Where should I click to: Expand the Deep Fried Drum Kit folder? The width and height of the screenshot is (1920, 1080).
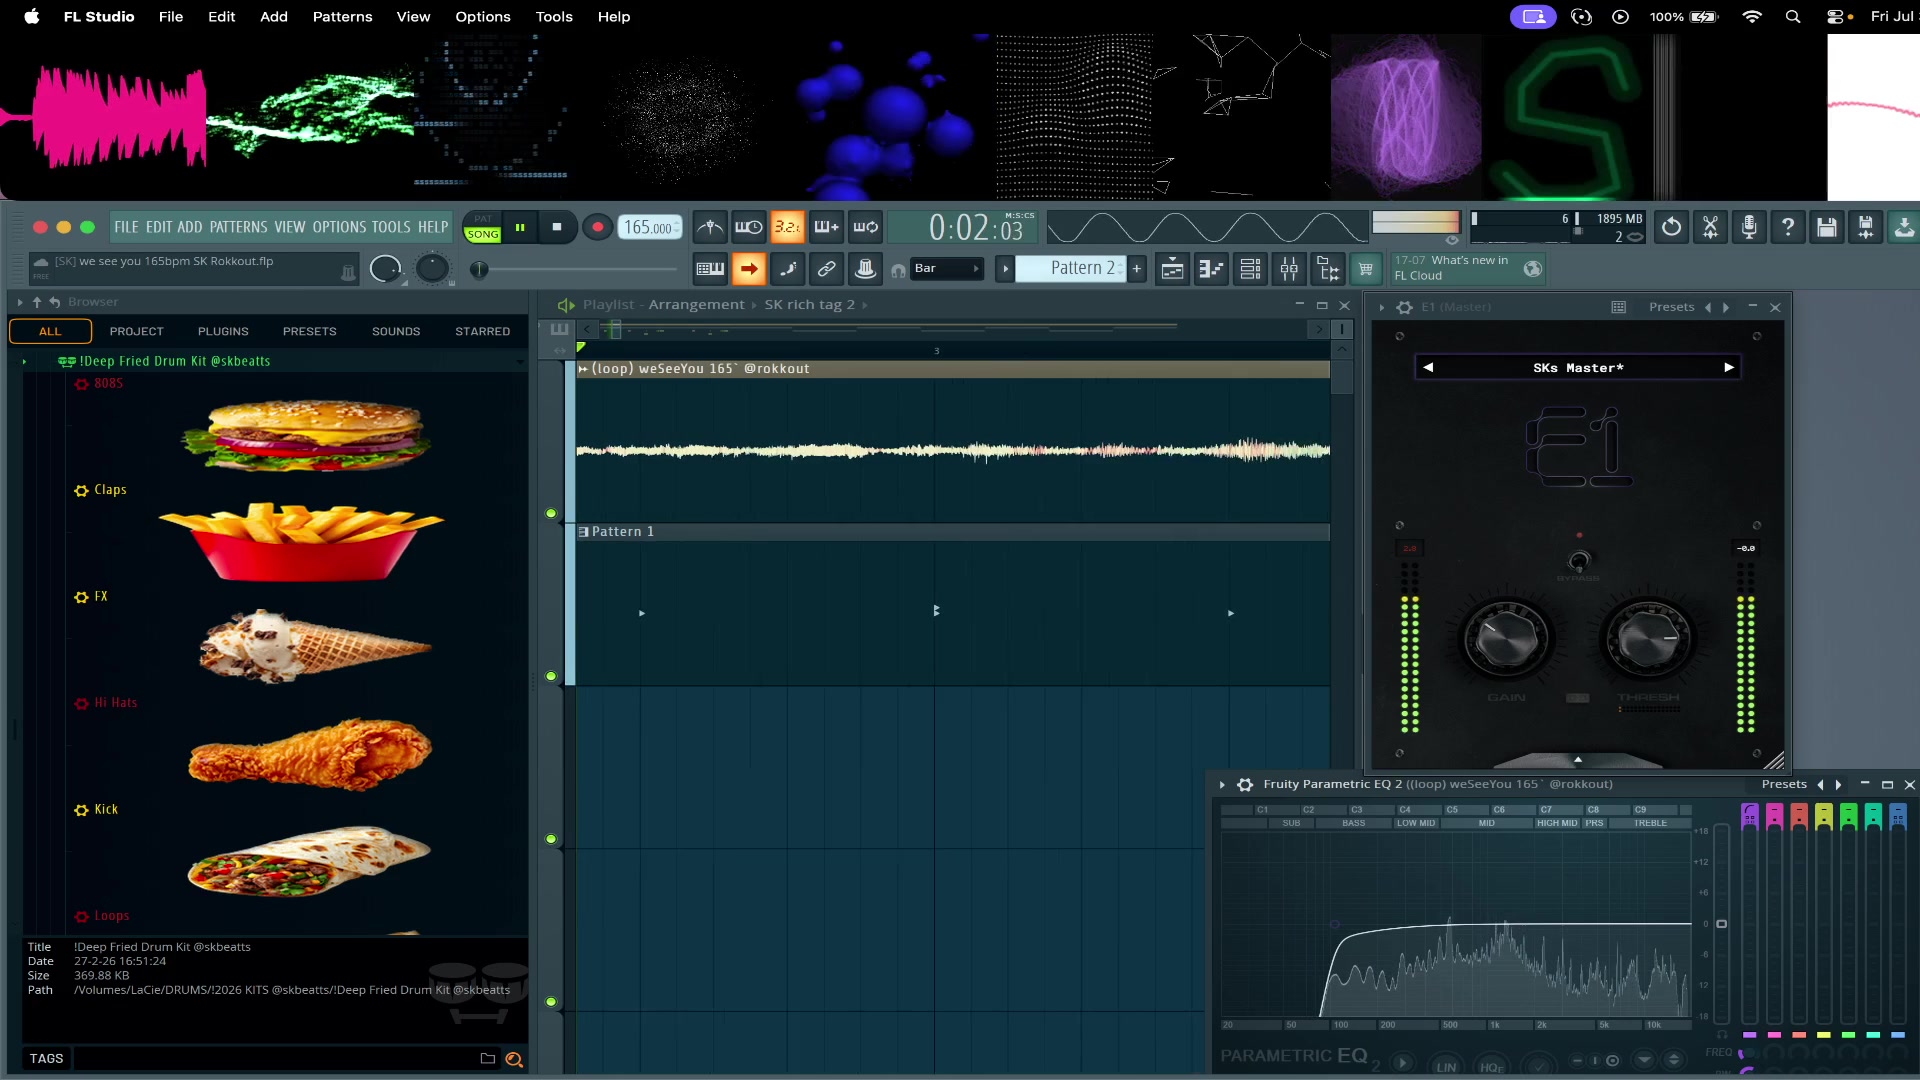pos(24,361)
